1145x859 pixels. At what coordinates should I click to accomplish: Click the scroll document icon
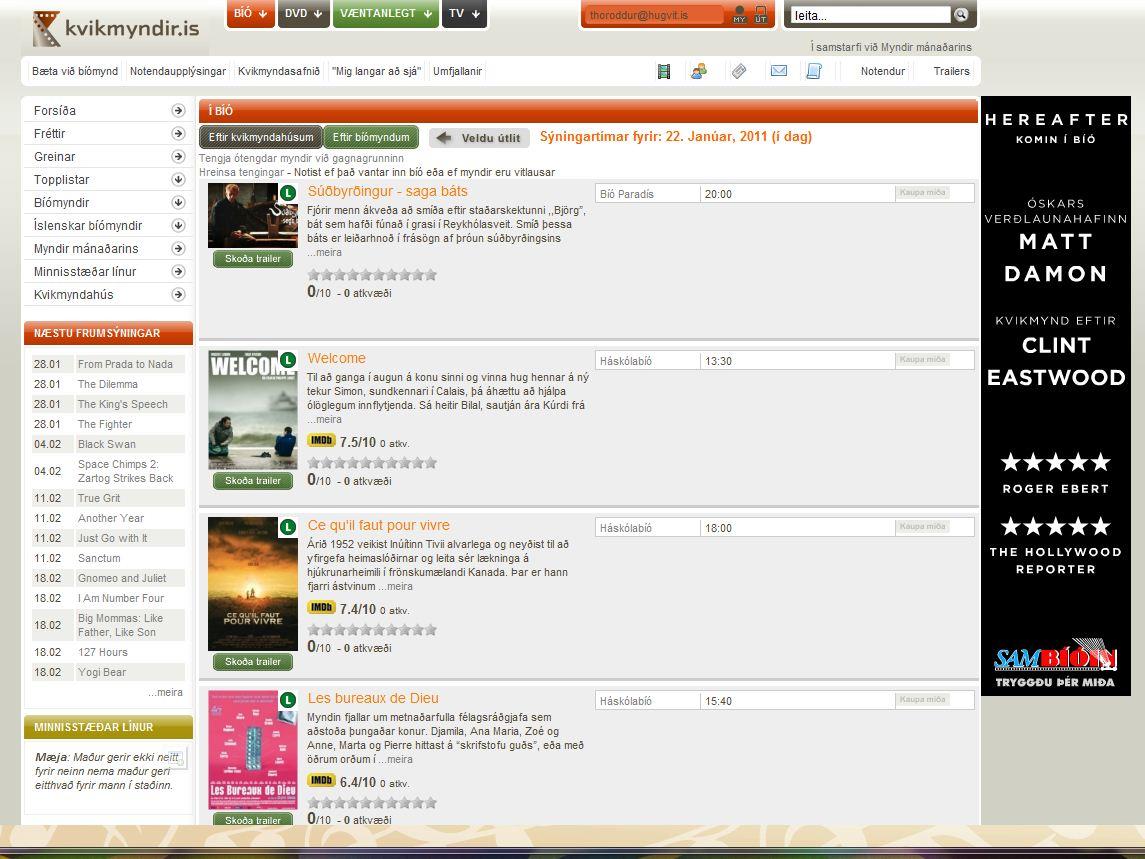pos(814,71)
